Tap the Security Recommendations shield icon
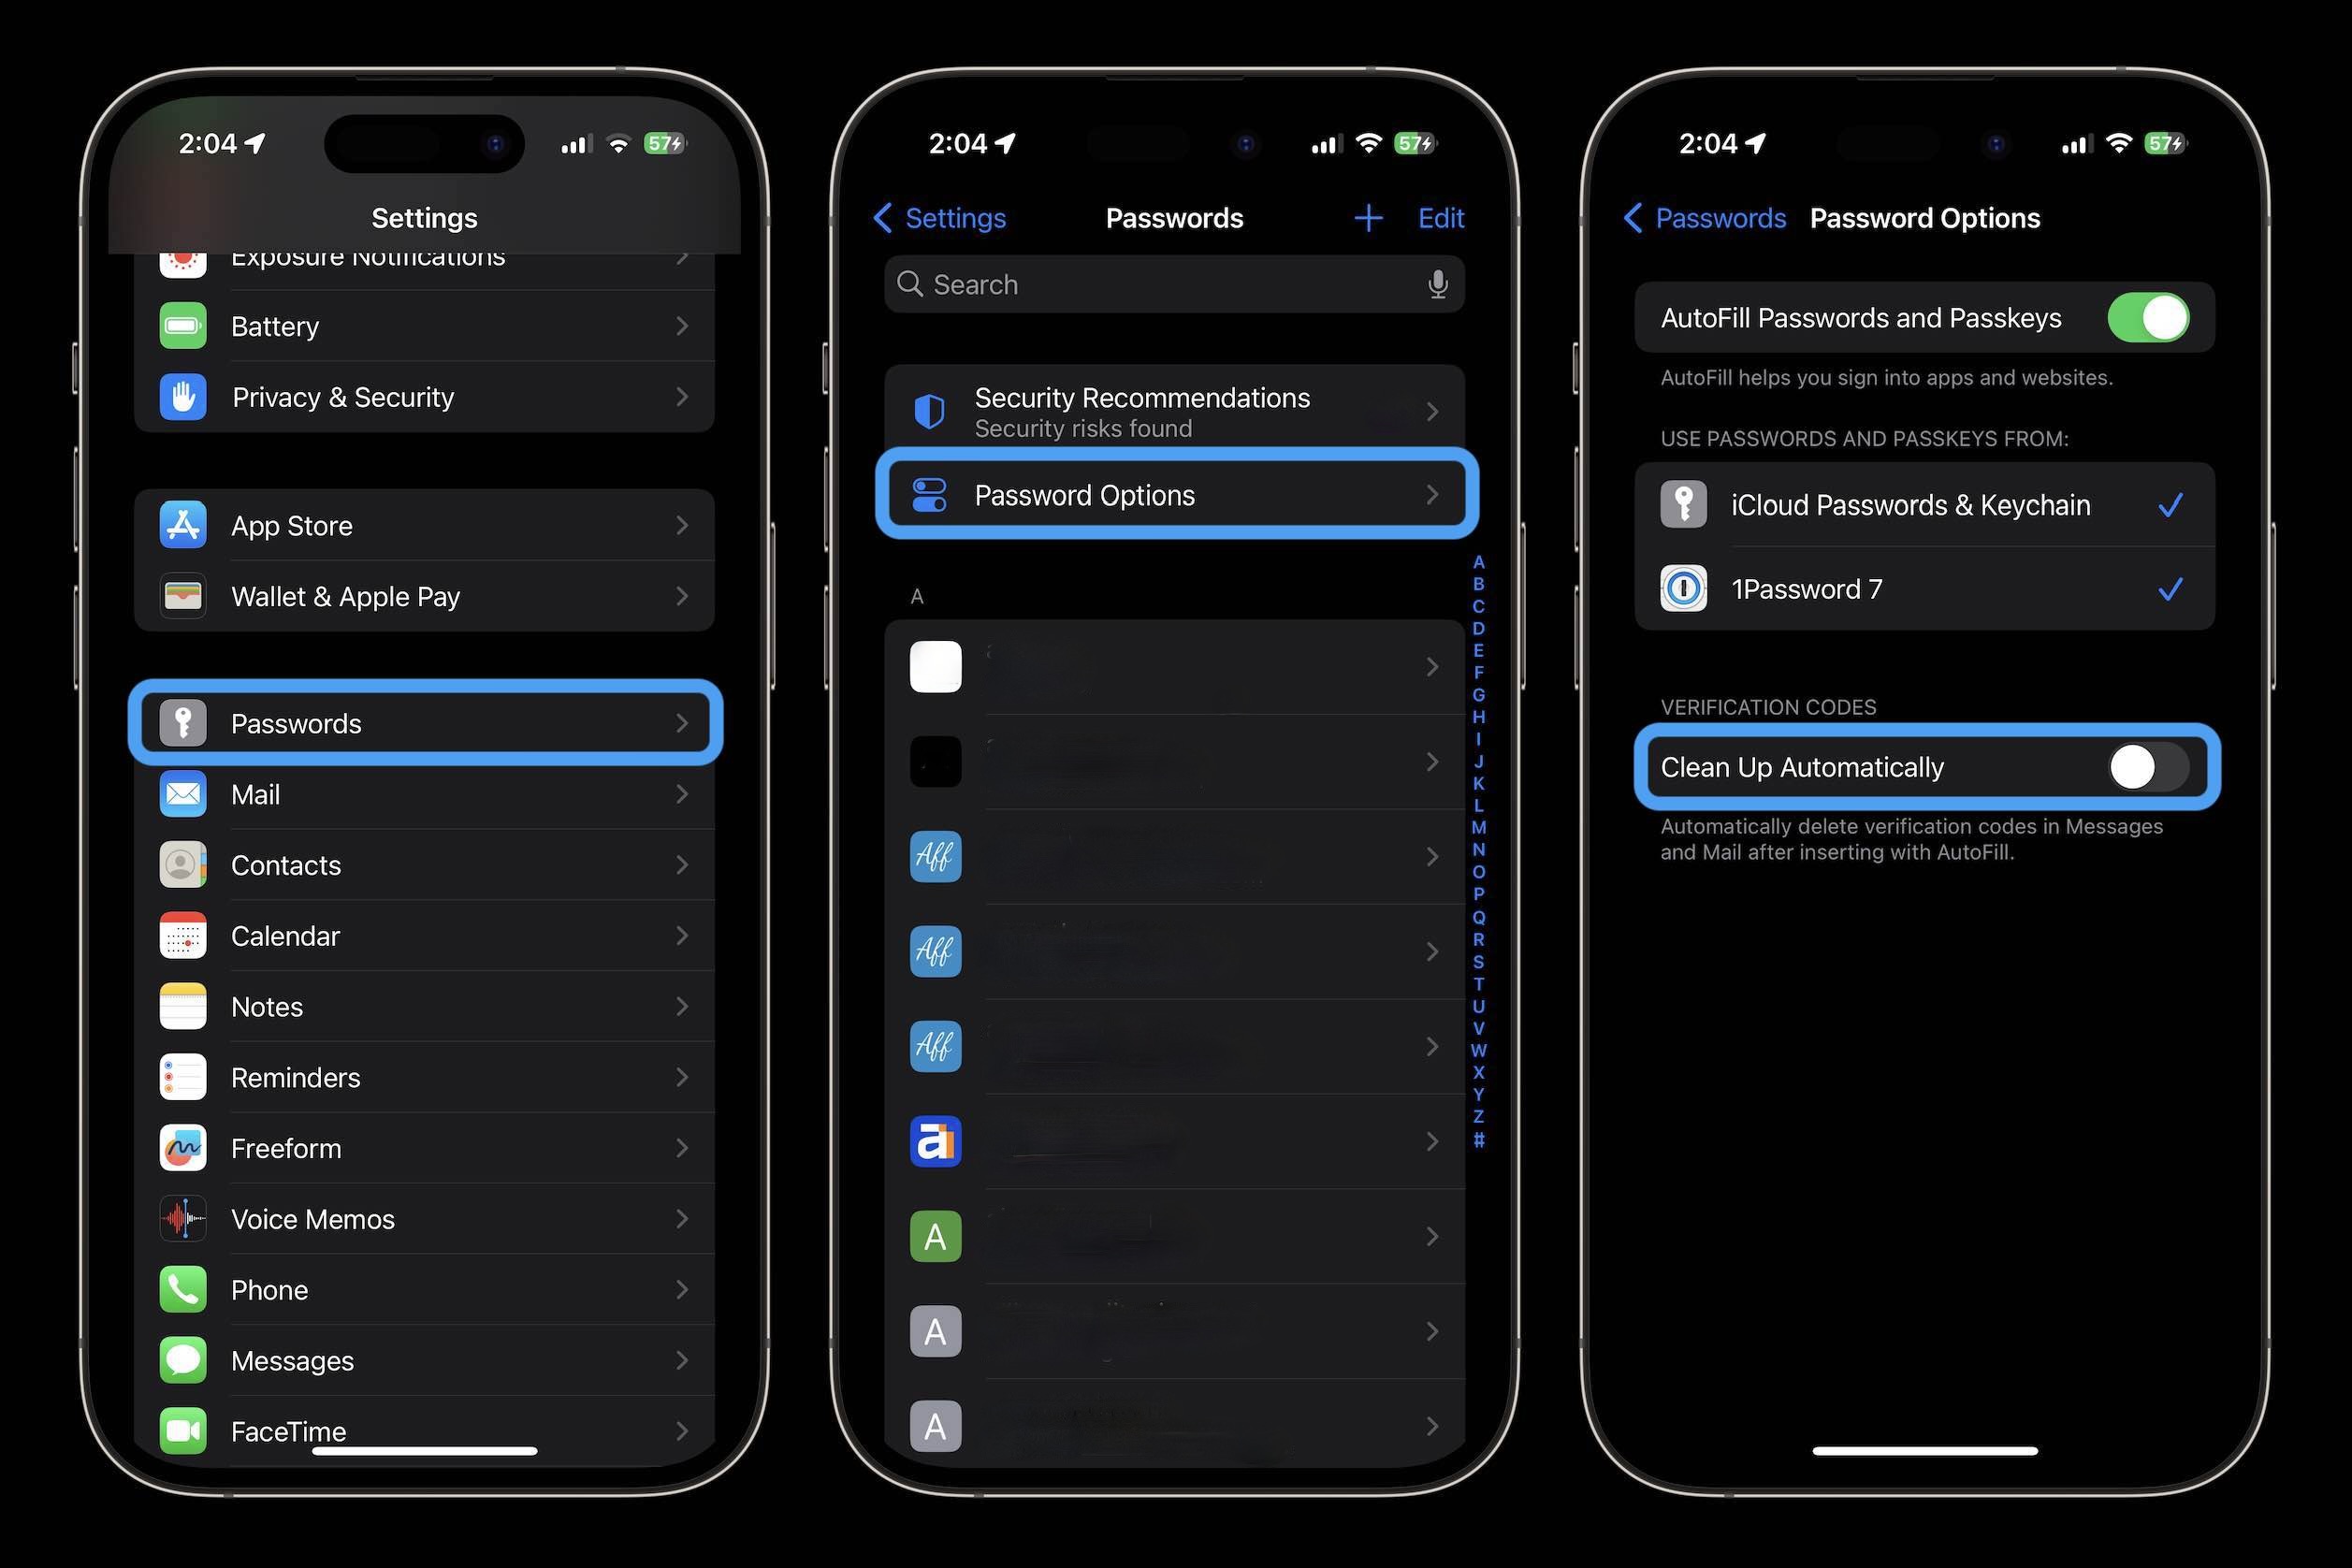Screen dimensions: 2352x1568 click(929, 410)
